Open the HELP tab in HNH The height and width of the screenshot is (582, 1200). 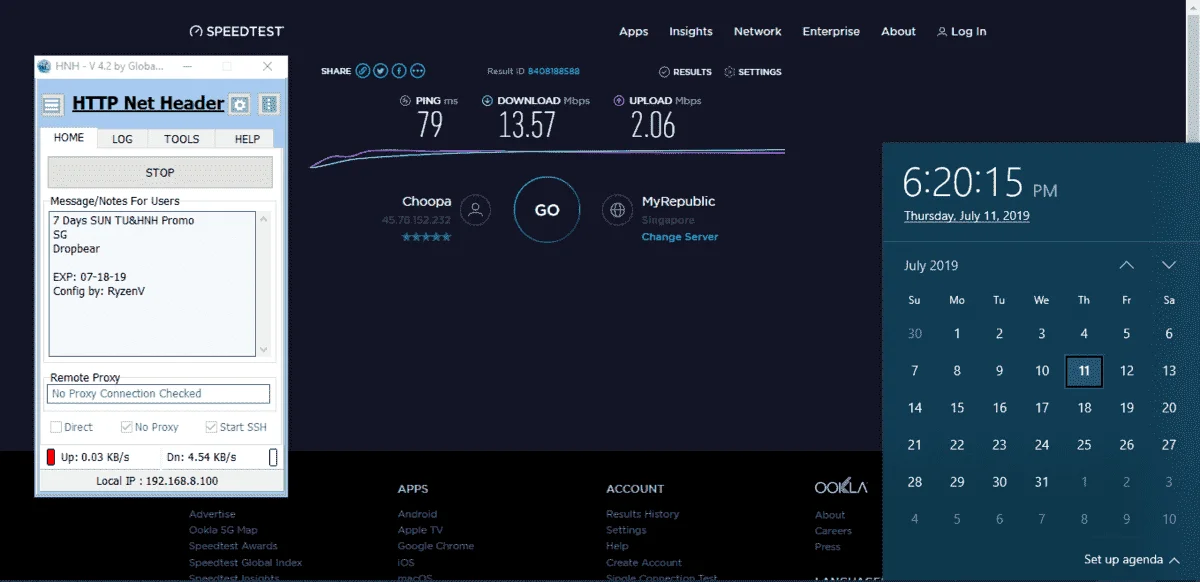click(x=247, y=139)
